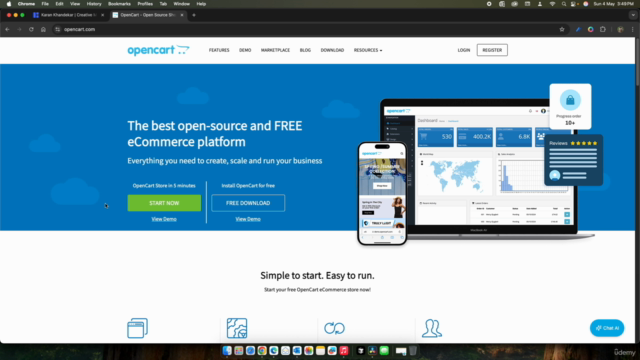Click the Wi-Fi icon in the menu bar
Viewport: 640px width, 360px height.
click(552, 4)
